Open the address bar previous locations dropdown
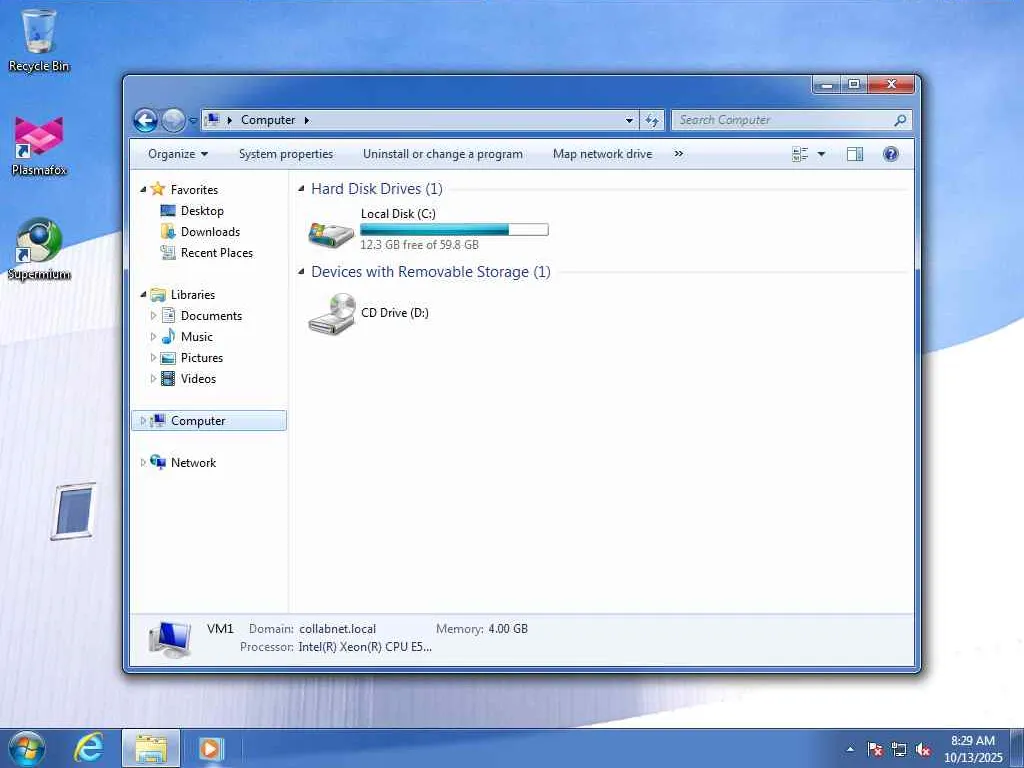 click(x=629, y=120)
